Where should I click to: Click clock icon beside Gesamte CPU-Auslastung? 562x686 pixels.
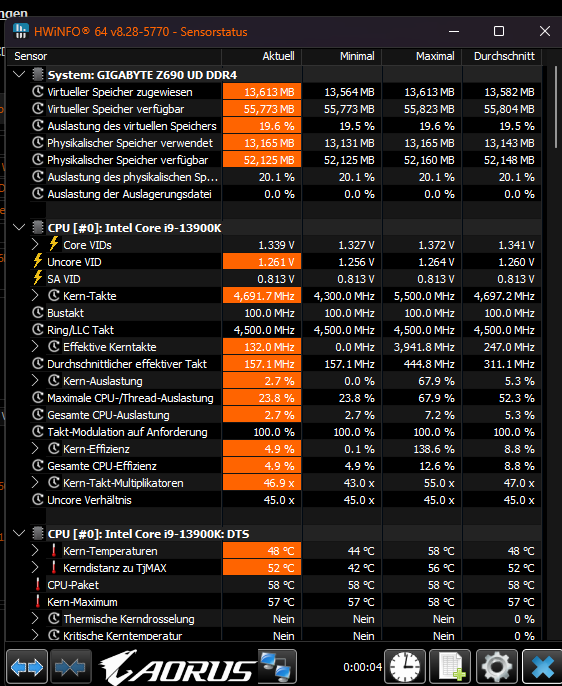[x=38, y=414]
